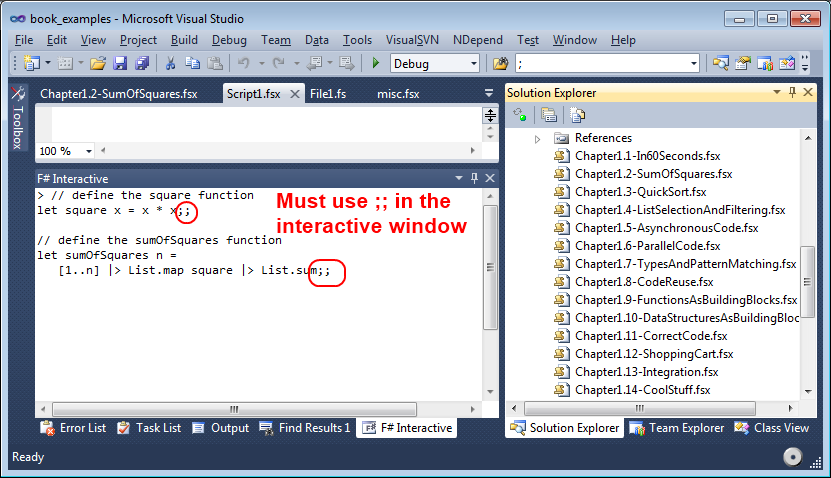Viewport: 831px width, 478px height.
Task: Open the document tab overflow dropdown
Action: click(489, 93)
